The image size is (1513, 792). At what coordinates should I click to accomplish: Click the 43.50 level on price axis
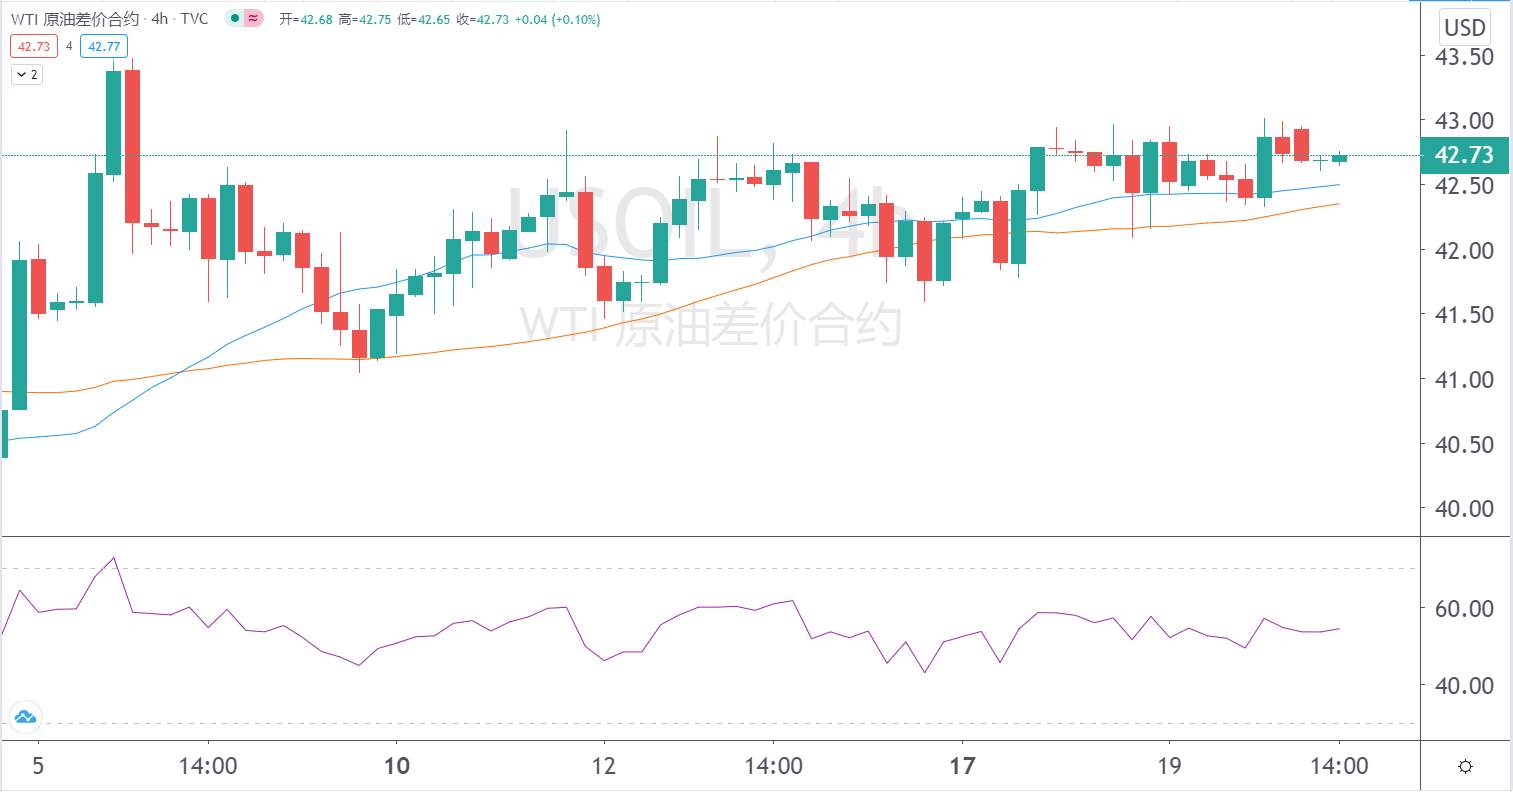pos(1464,57)
